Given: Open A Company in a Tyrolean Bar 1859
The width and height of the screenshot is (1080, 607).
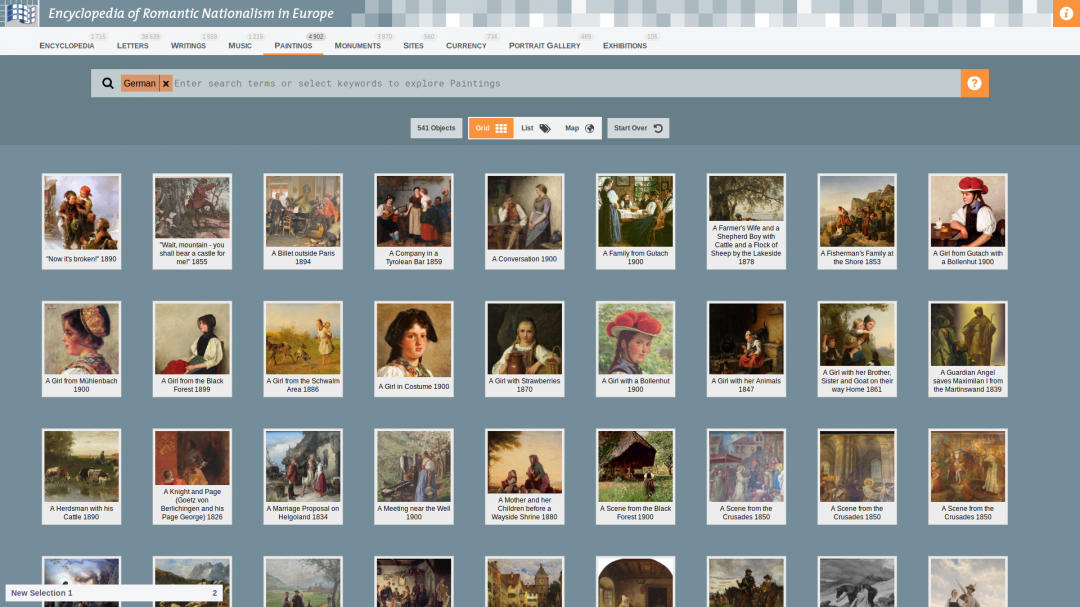Looking at the screenshot, I should pyautogui.click(x=414, y=221).
